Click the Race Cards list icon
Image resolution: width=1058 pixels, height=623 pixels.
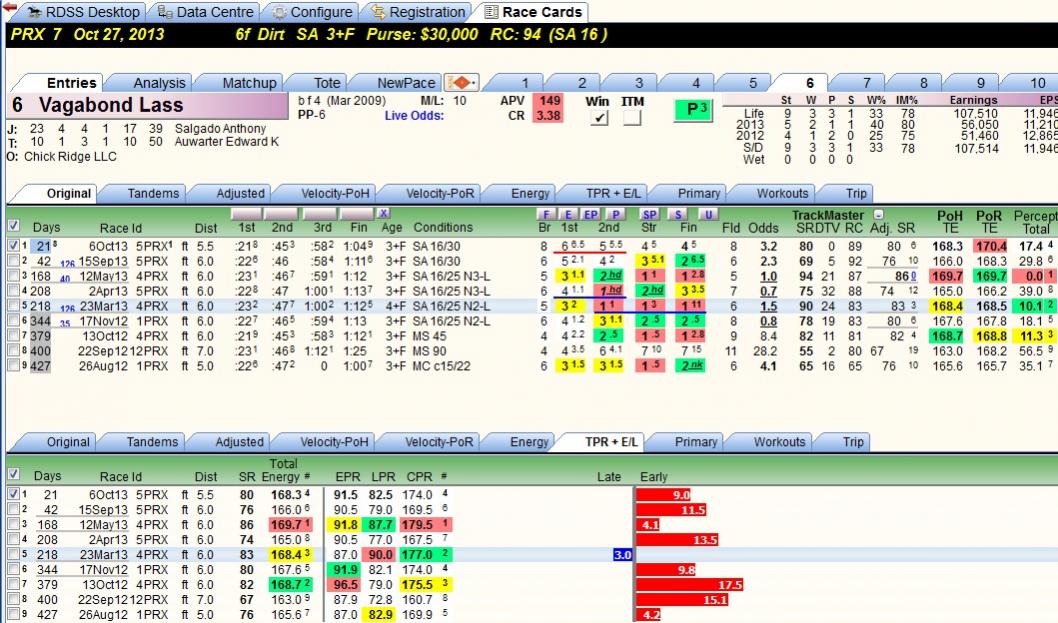(x=492, y=12)
